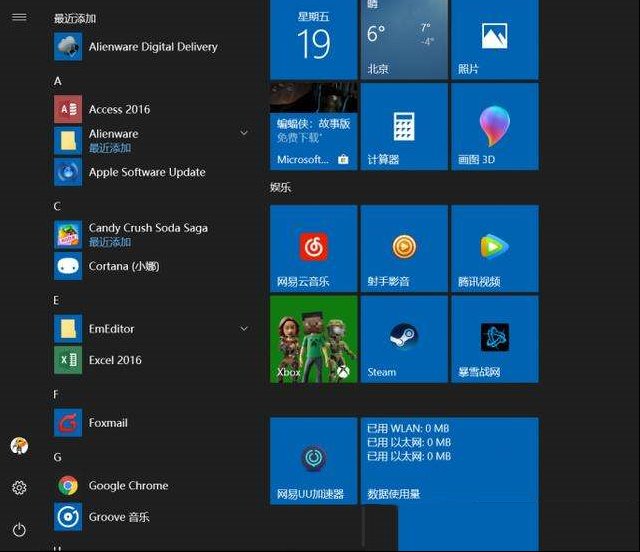
Task: Click the user account avatar
Action: [19, 445]
